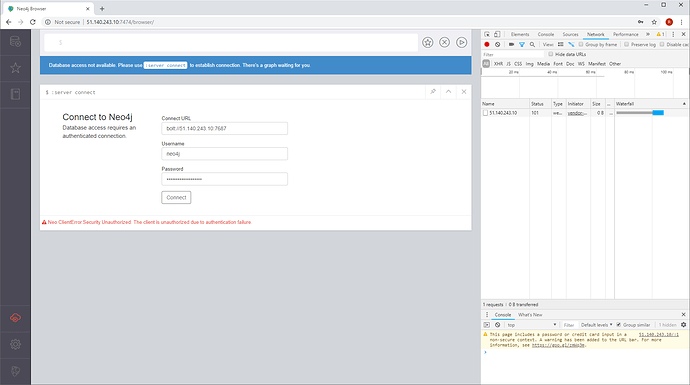The height and width of the screenshot is (385, 690).
Task: Collapse the server connect frame
Action: 448,92
